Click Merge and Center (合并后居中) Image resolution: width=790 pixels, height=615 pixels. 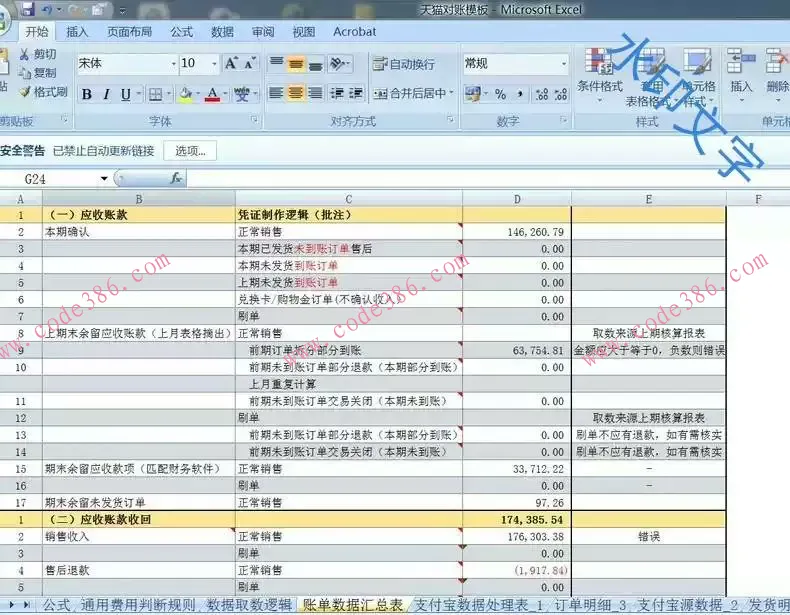(410, 93)
